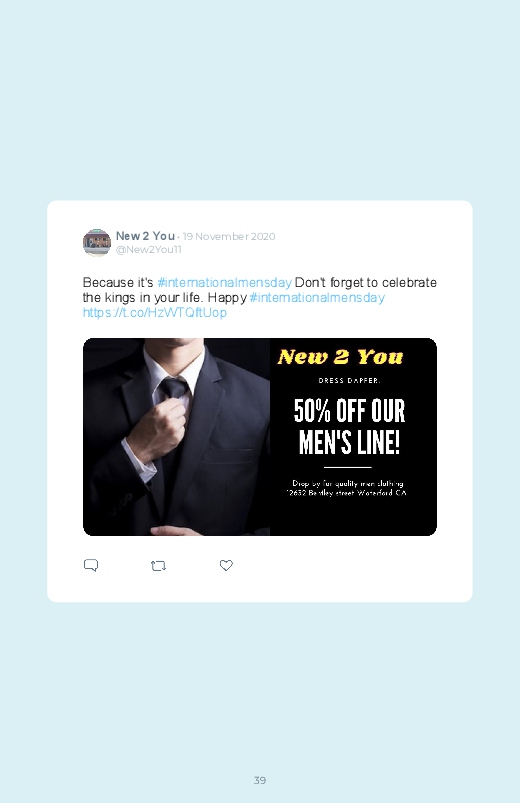Viewport: 520px width, 803px height.
Task: Open the #internationalmensday hashtag after Happy
Action: pyautogui.click(x=317, y=298)
